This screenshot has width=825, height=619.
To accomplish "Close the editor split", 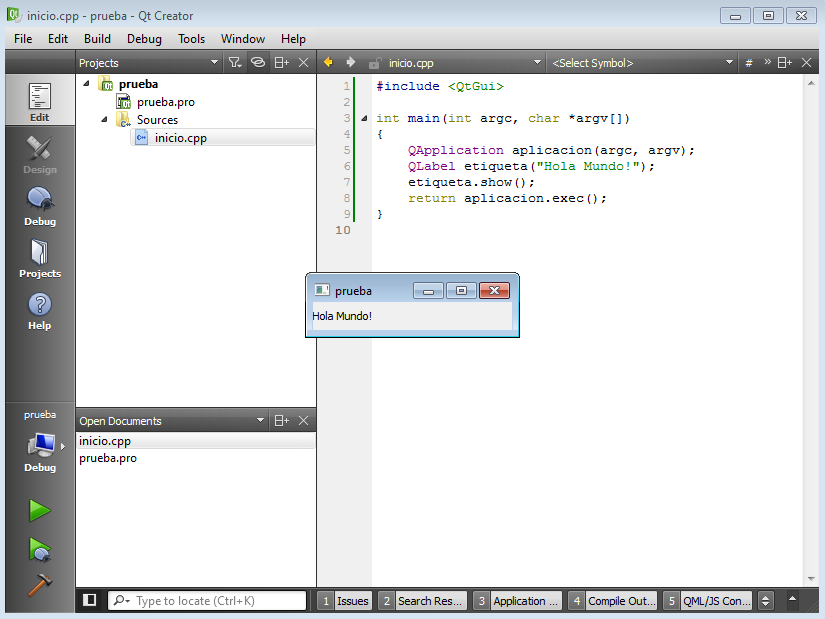I will point(806,63).
